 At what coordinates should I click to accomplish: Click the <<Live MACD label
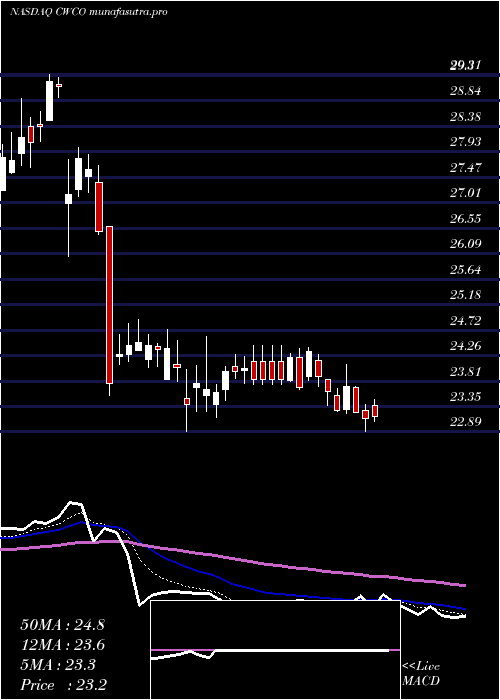coord(421,674)
